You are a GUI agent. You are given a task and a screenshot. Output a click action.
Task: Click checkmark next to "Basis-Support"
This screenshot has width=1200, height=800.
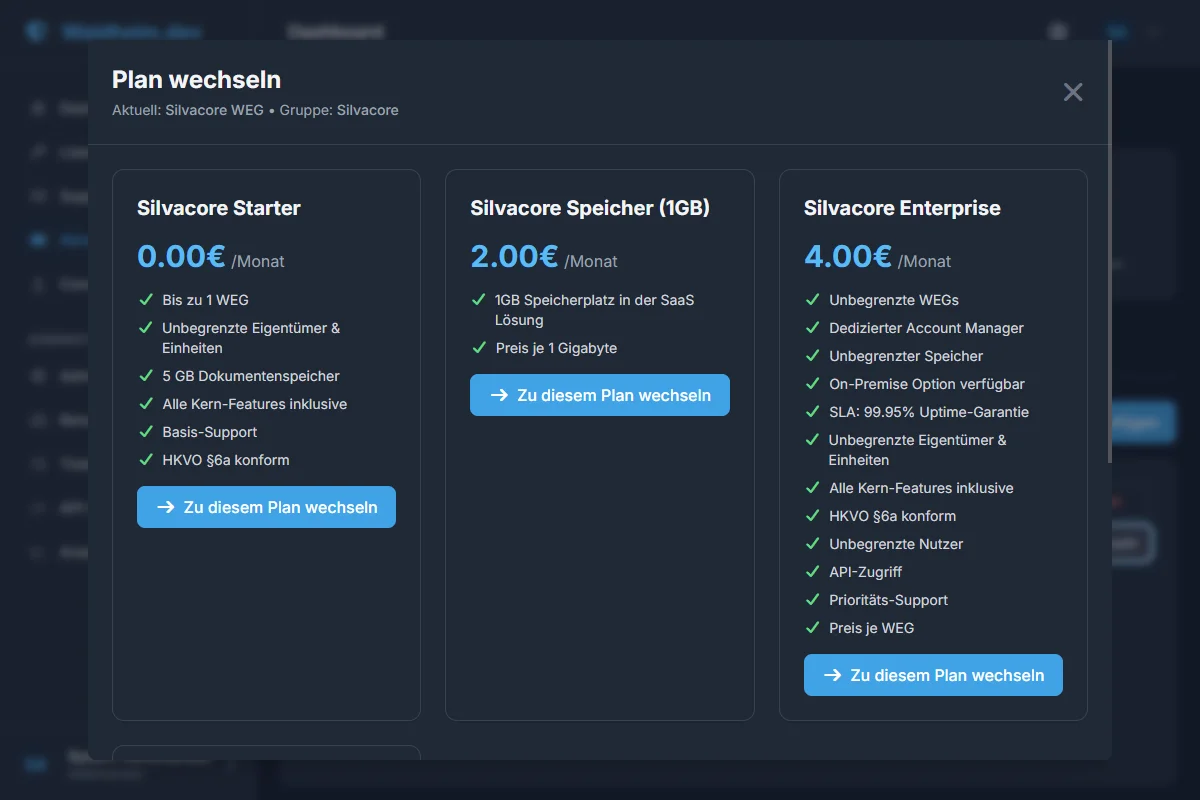[146, 432]
